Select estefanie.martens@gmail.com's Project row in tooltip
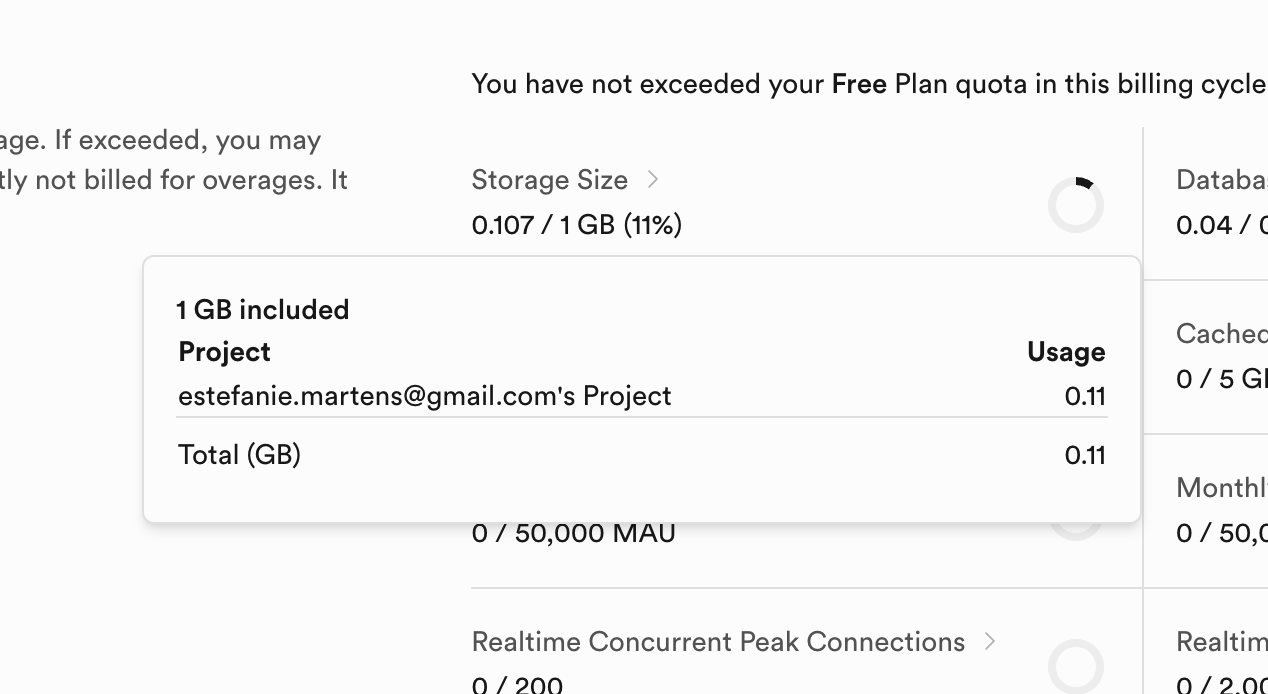1268x694 pixels. (424, 396)
